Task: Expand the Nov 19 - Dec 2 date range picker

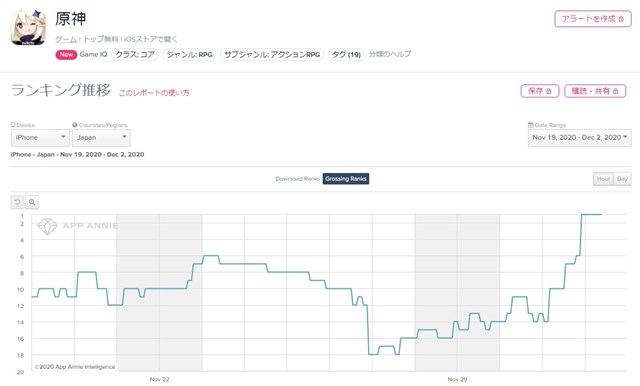Action: pyautogui.click(x=580, y=138)
